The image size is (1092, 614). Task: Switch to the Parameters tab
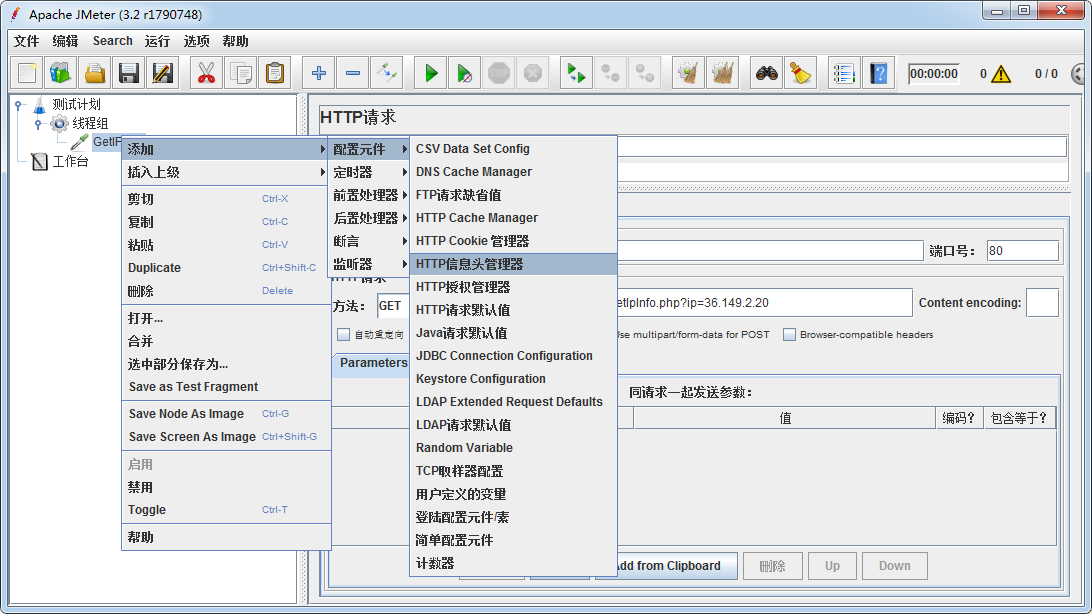[373, 363]
